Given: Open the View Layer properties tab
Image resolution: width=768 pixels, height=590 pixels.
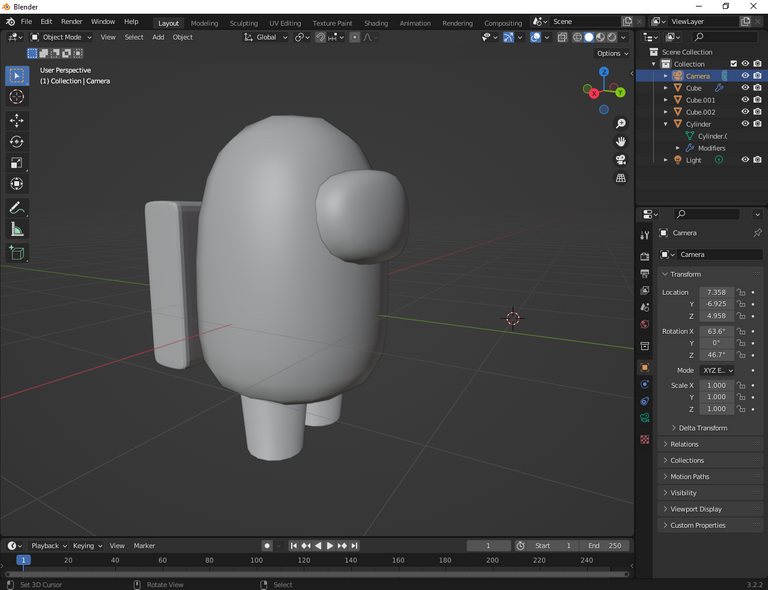Looking at the screenshot, I should pos(645,291).
